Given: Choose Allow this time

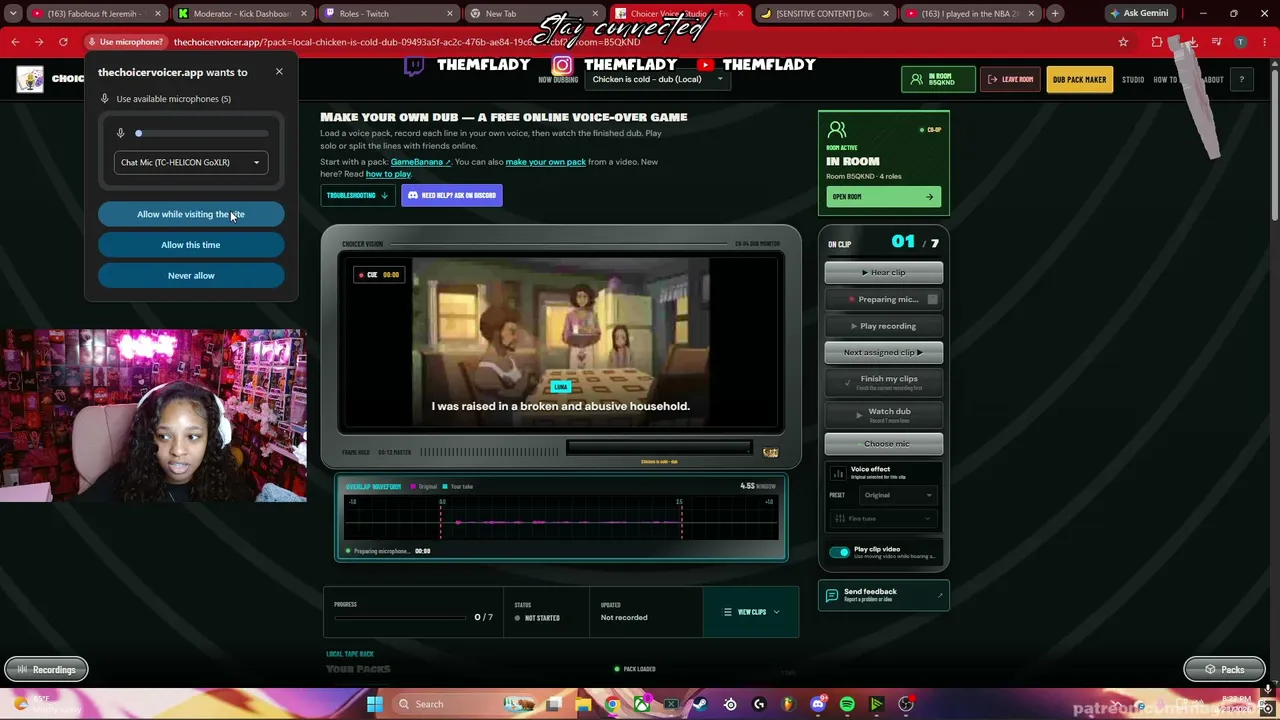Looking at the screenshot, I should pos(191,245).
